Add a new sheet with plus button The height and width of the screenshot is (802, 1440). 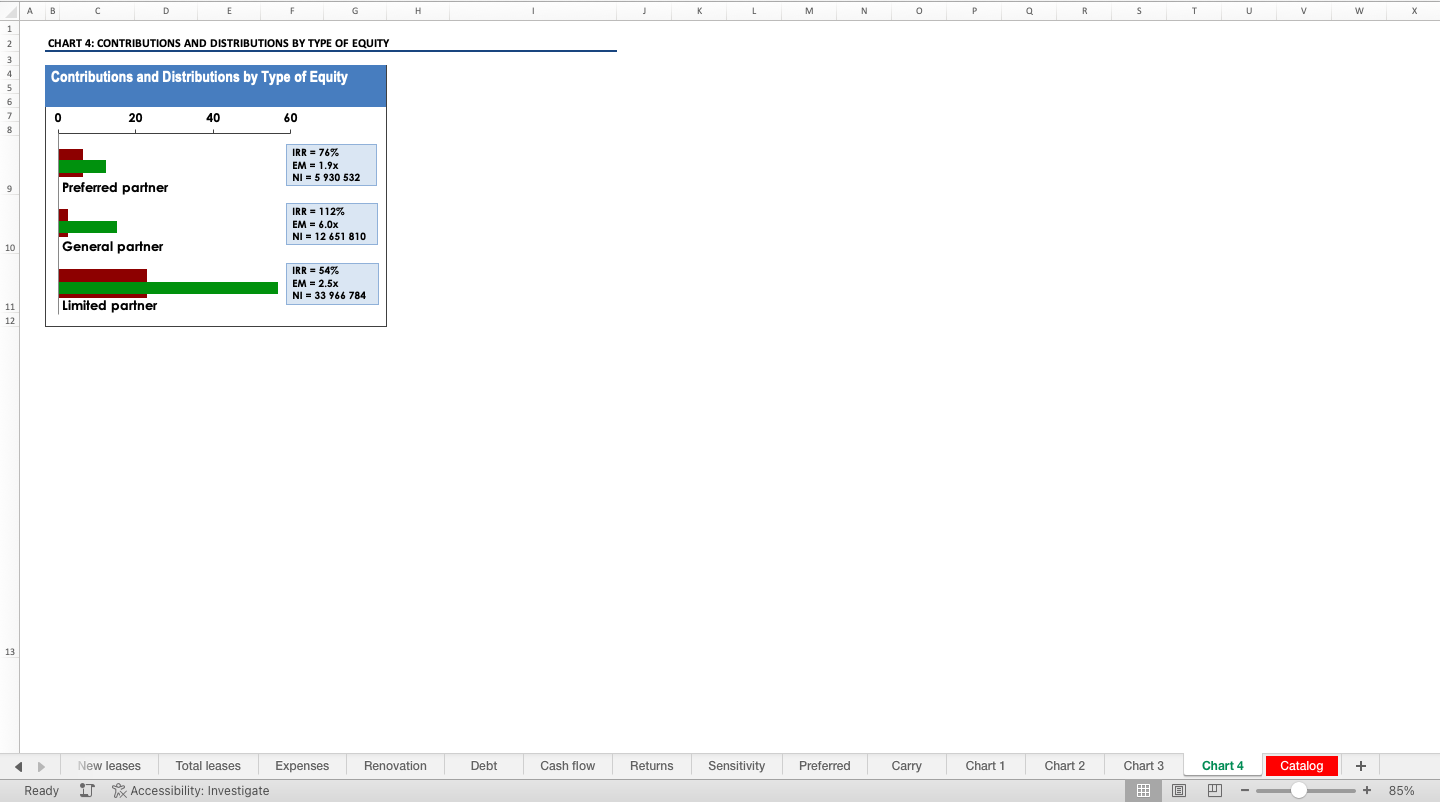(x=1360, y=766)
